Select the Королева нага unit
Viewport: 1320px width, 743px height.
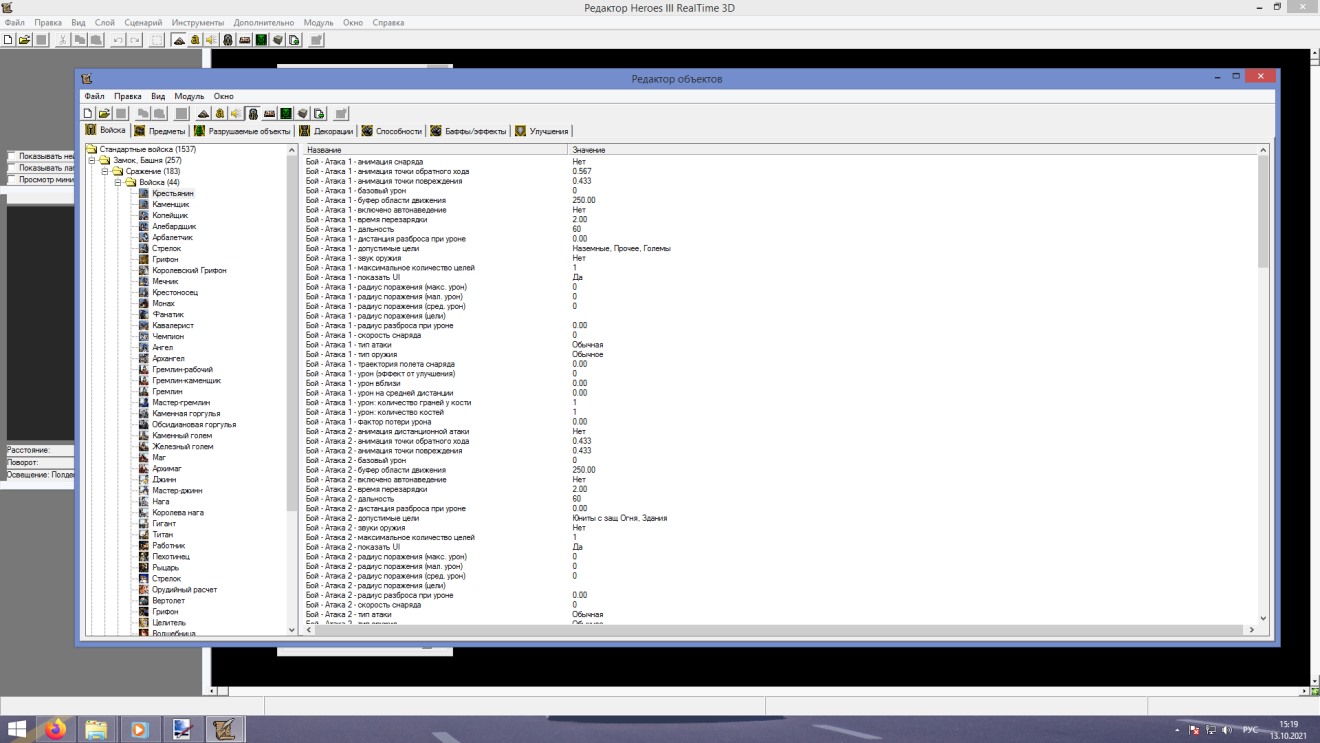[x=178, y=512]
